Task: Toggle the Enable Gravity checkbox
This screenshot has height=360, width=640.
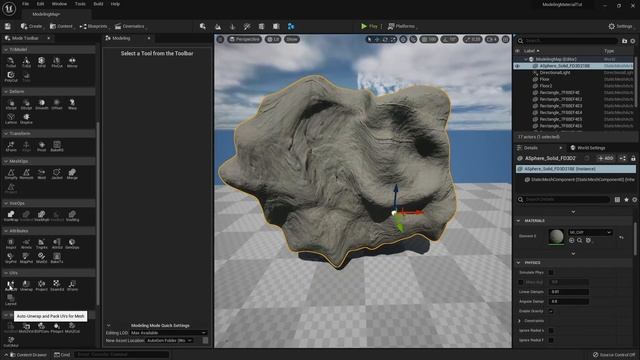Action: 551,311
